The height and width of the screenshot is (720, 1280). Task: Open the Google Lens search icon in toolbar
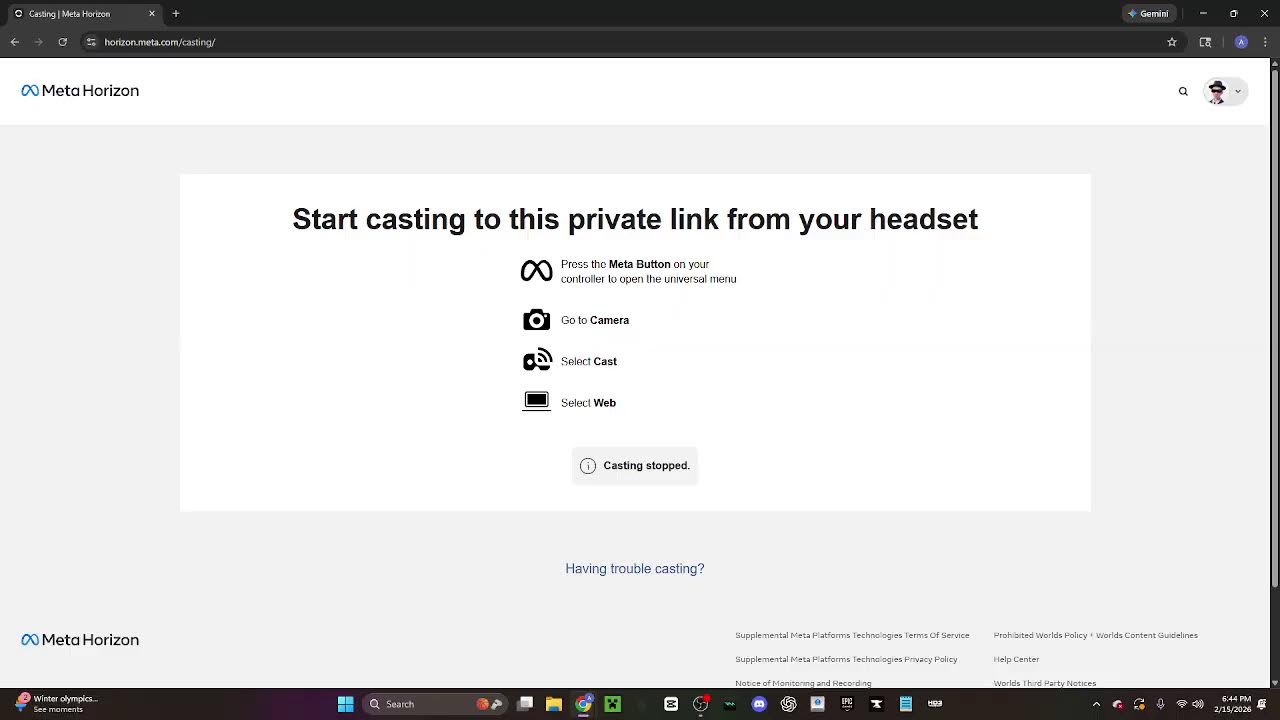[1205, 42]
